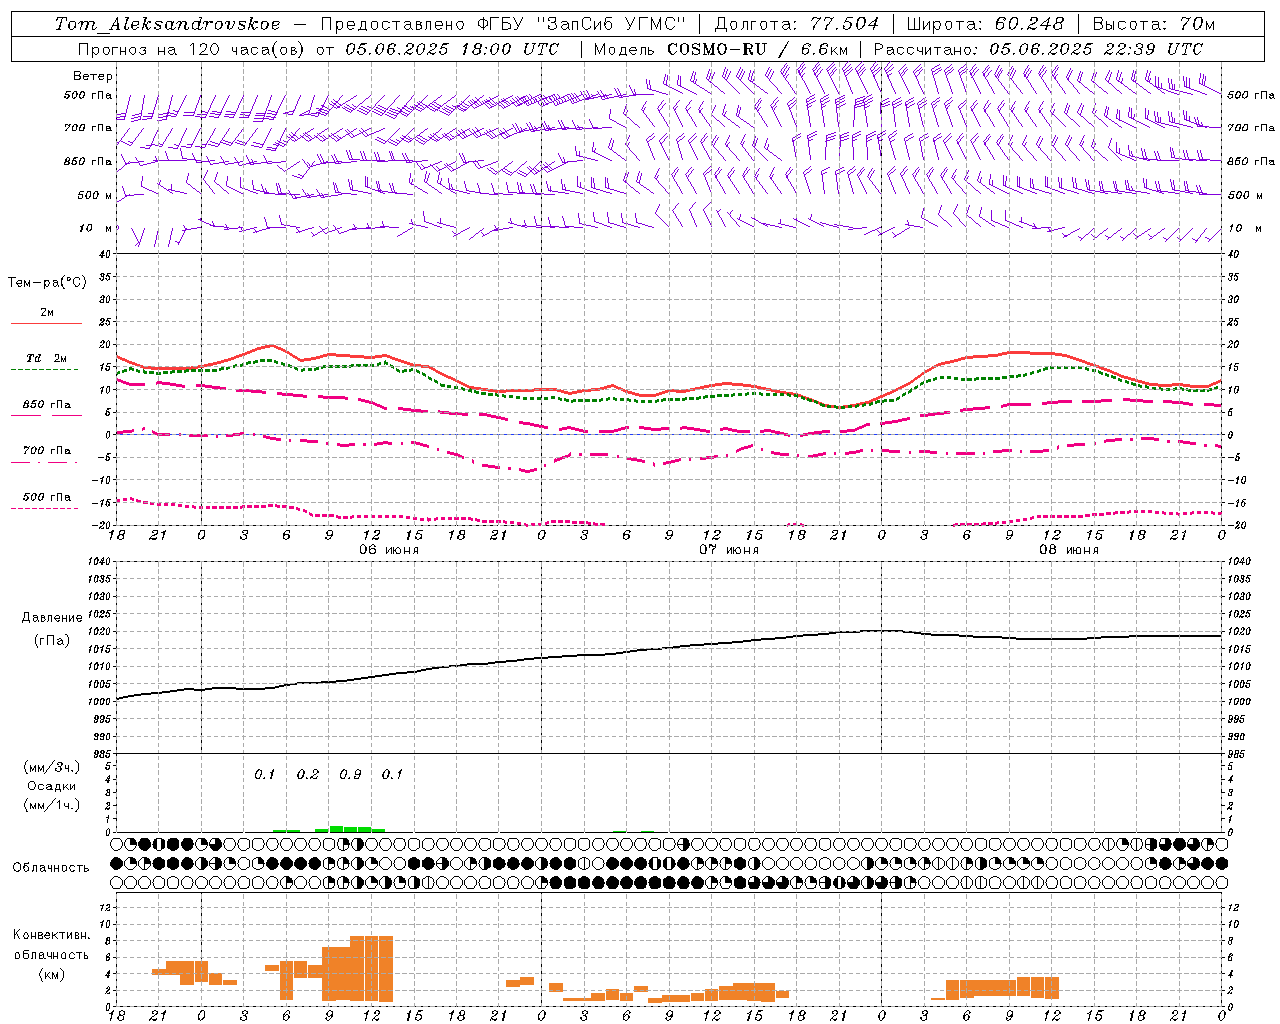Click '500 гПа' entry in temperature legend
1280x1024 pixels.
(x=46, y=497)
